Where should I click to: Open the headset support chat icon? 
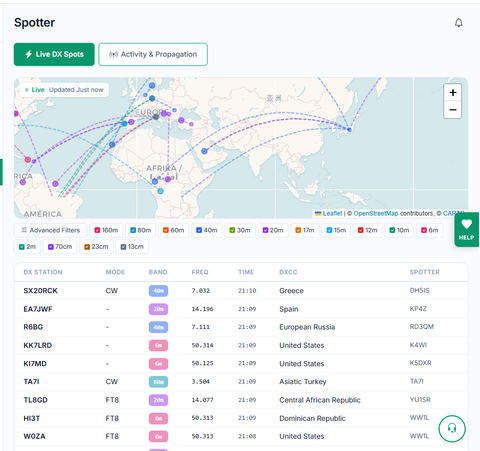pos(452,428)
